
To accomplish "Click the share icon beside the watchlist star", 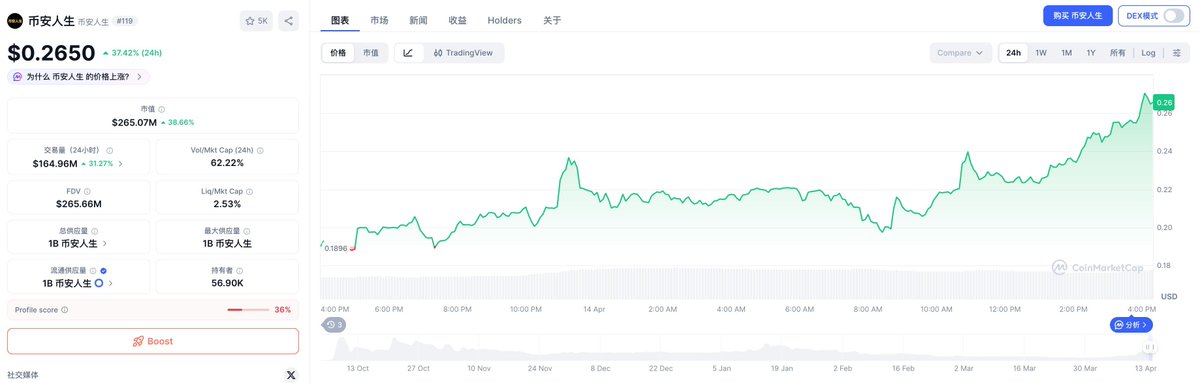I will coord(288,20).
